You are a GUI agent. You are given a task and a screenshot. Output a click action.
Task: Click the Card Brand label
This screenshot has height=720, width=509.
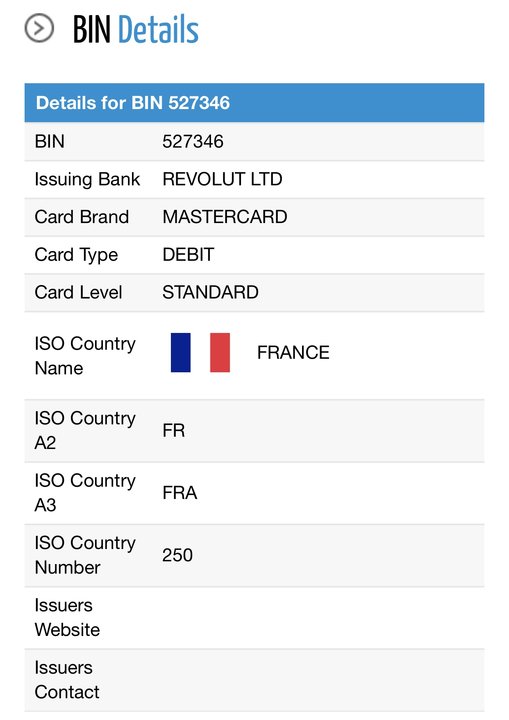82,217
